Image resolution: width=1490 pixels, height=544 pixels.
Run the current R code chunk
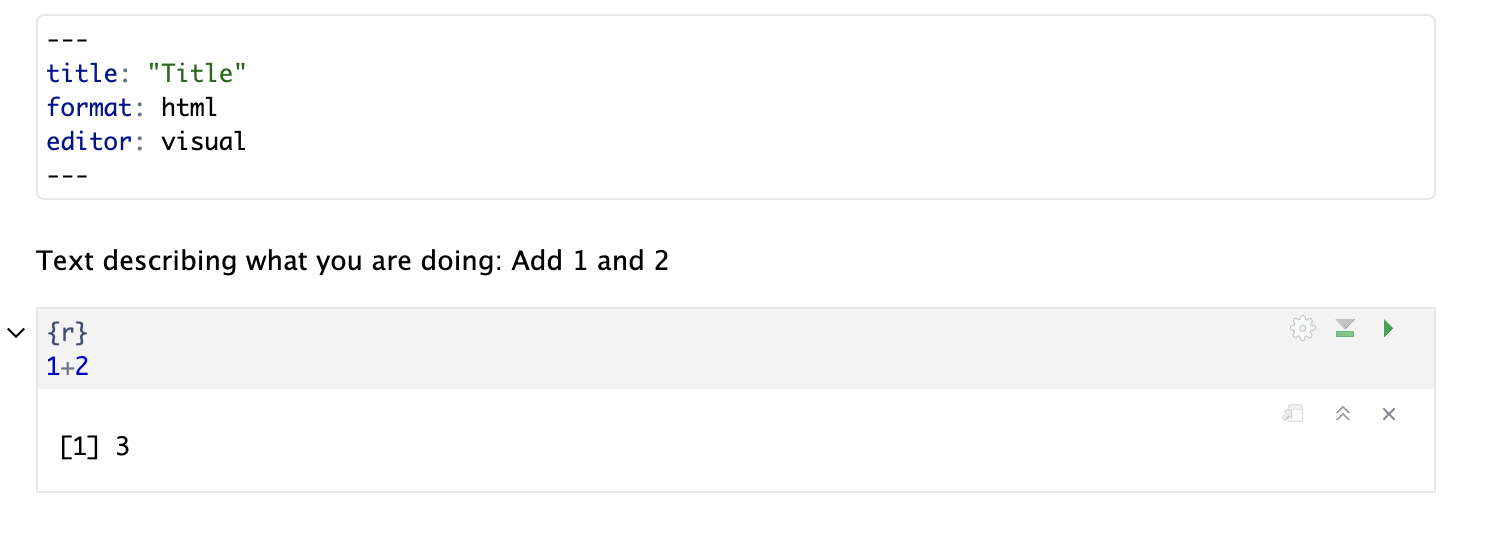tap(1388, 328)
